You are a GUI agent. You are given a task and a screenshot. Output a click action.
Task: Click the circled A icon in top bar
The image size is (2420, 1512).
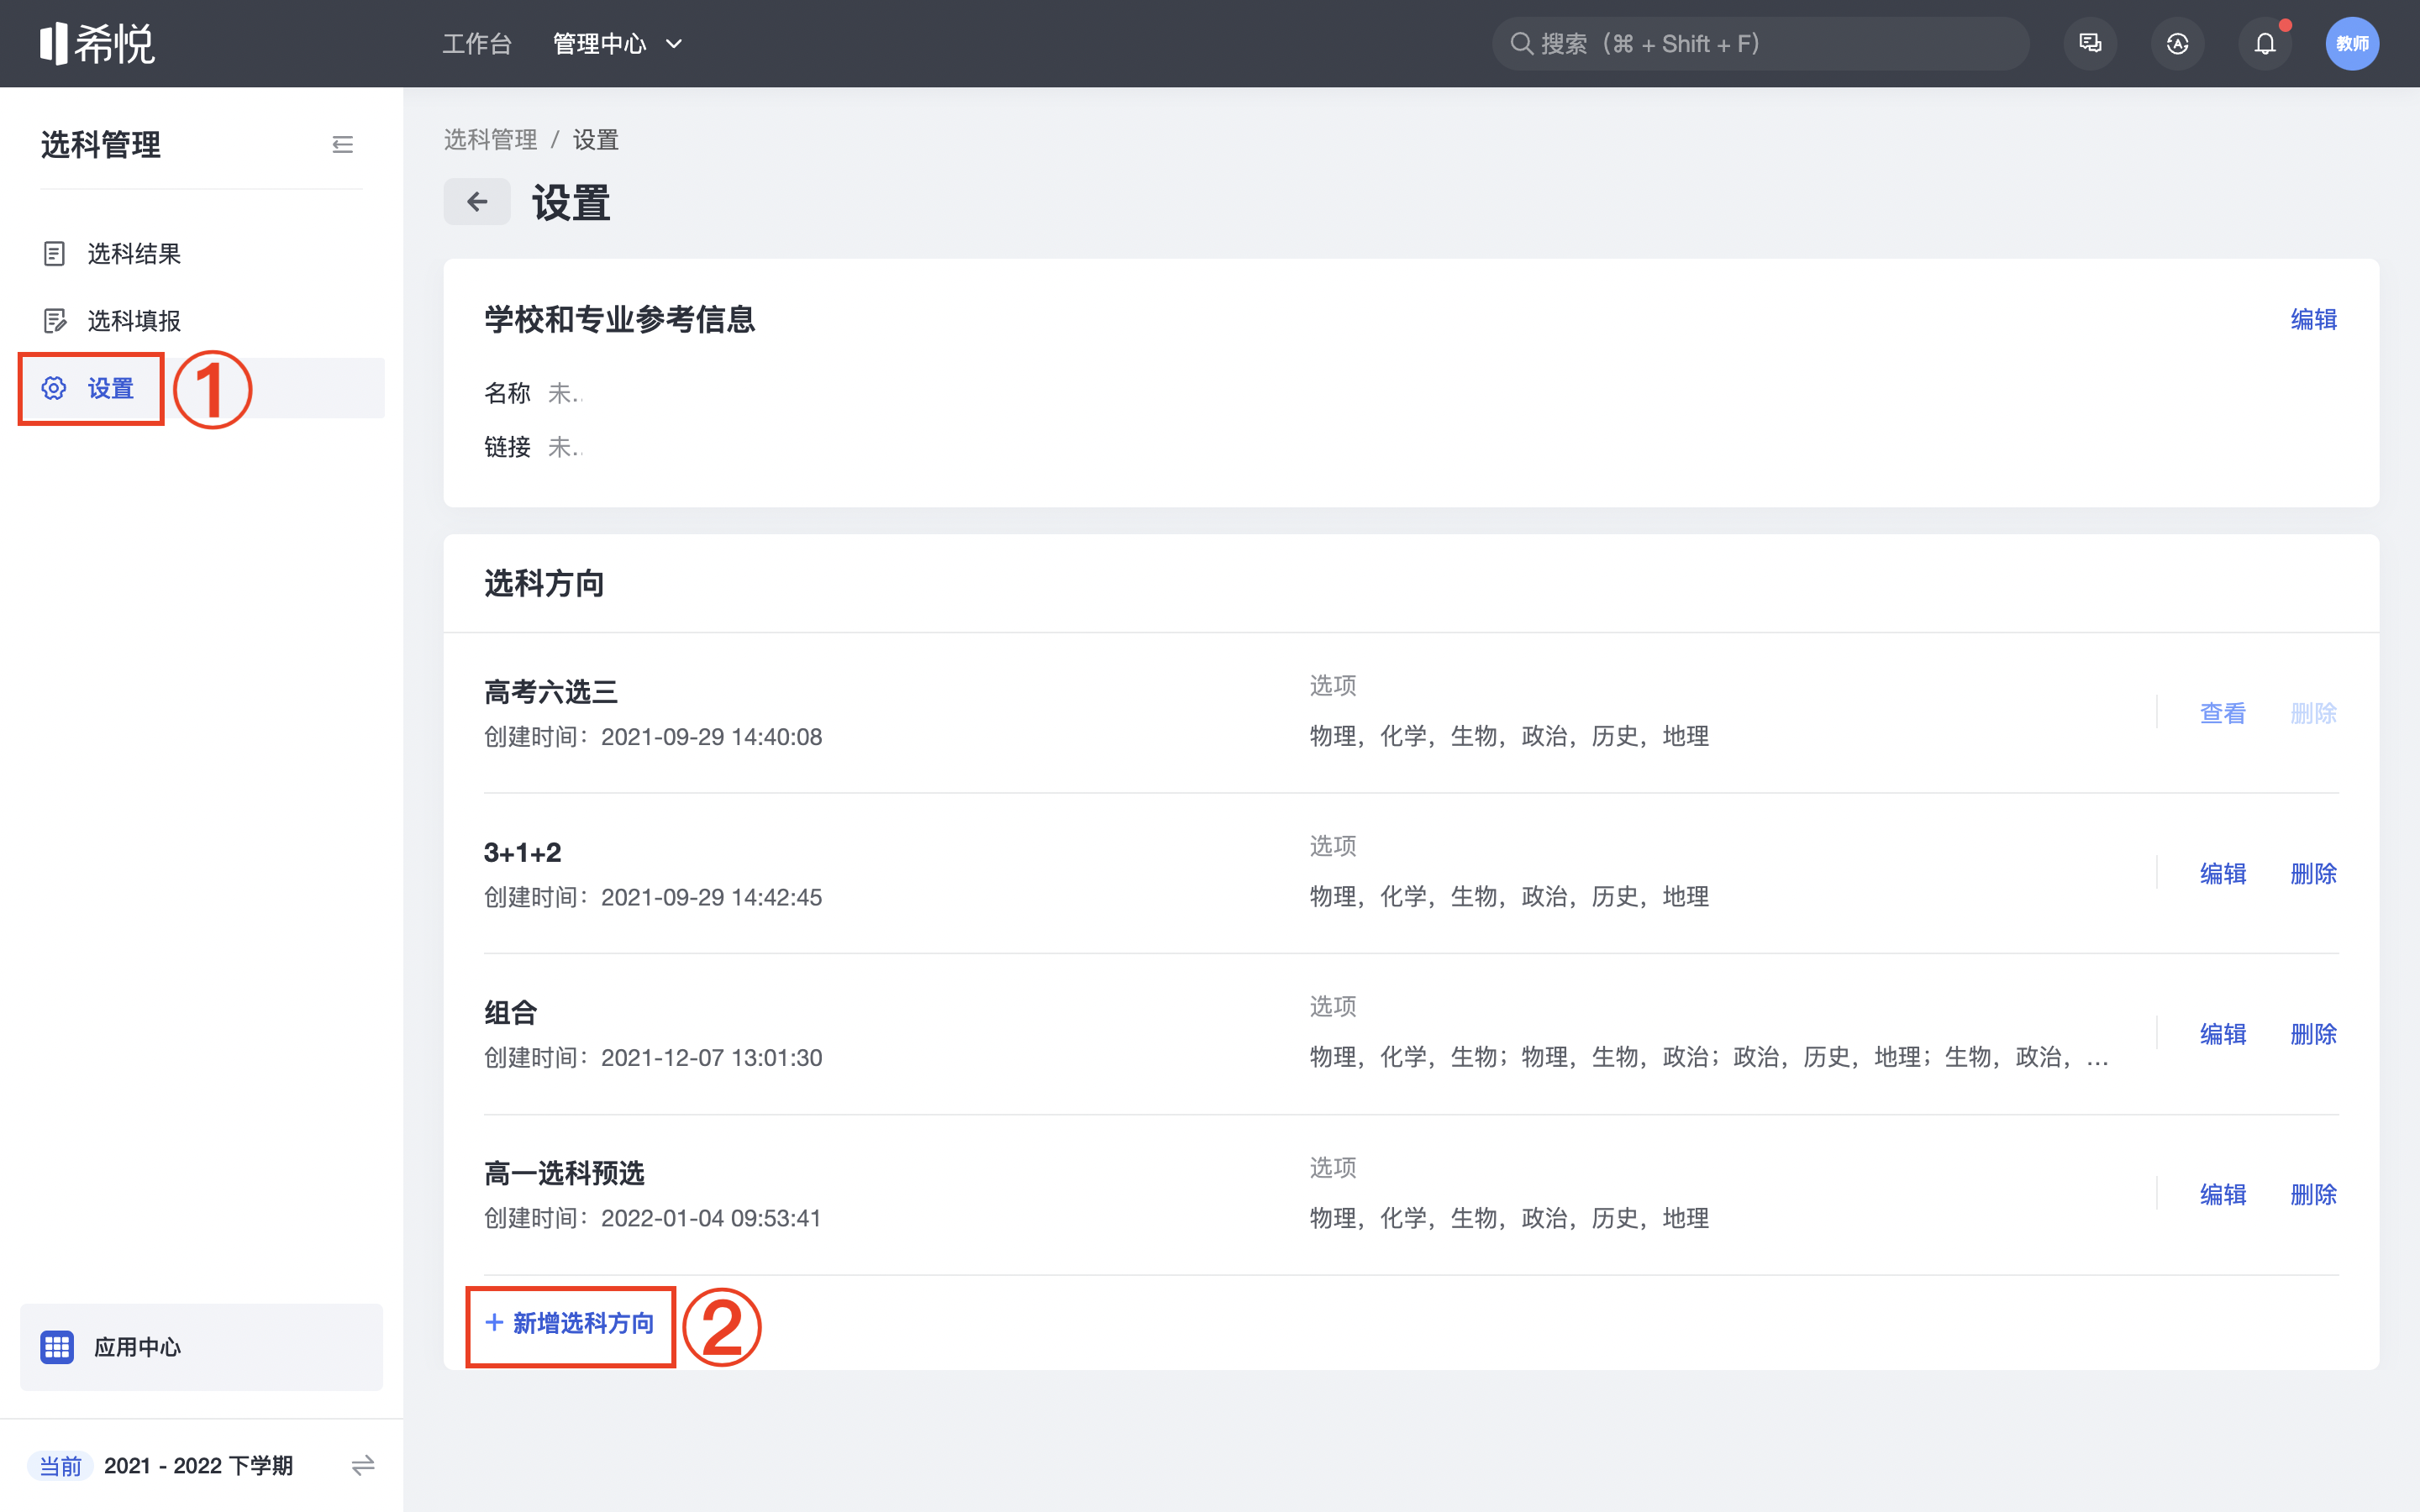[x=2177, y=44]
